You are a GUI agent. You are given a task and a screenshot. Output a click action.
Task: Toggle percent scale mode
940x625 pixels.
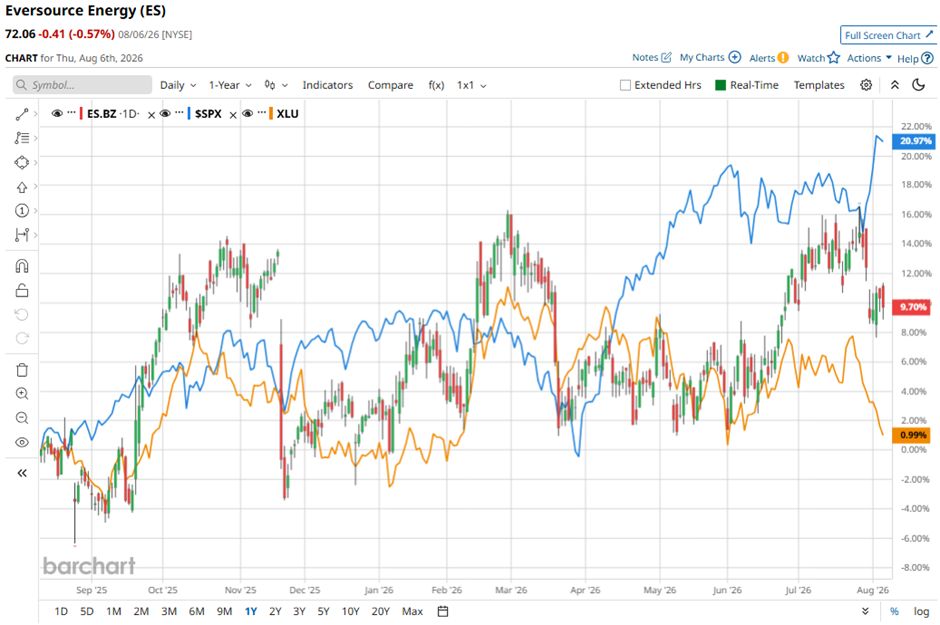tap(894, 611)
